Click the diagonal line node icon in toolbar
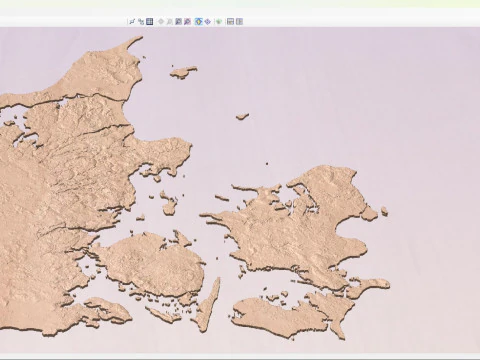The width and height of the screenshot is (480, 360). [132, 22]
